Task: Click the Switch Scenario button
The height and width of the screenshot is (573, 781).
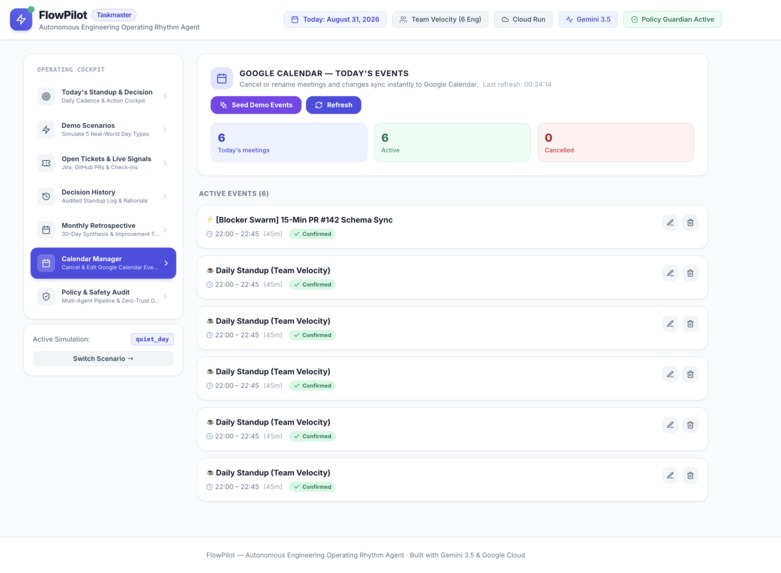Action: click(103, 359)
